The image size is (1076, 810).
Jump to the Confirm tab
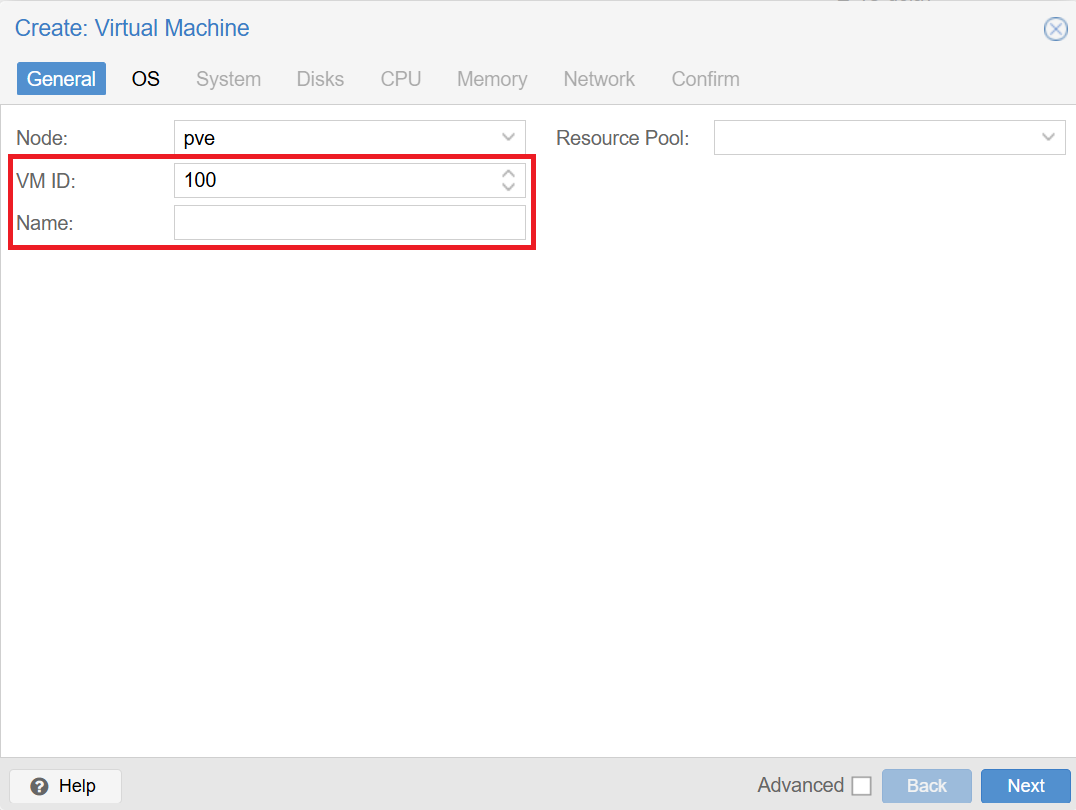pyautogui.click(x=705, y=79)
